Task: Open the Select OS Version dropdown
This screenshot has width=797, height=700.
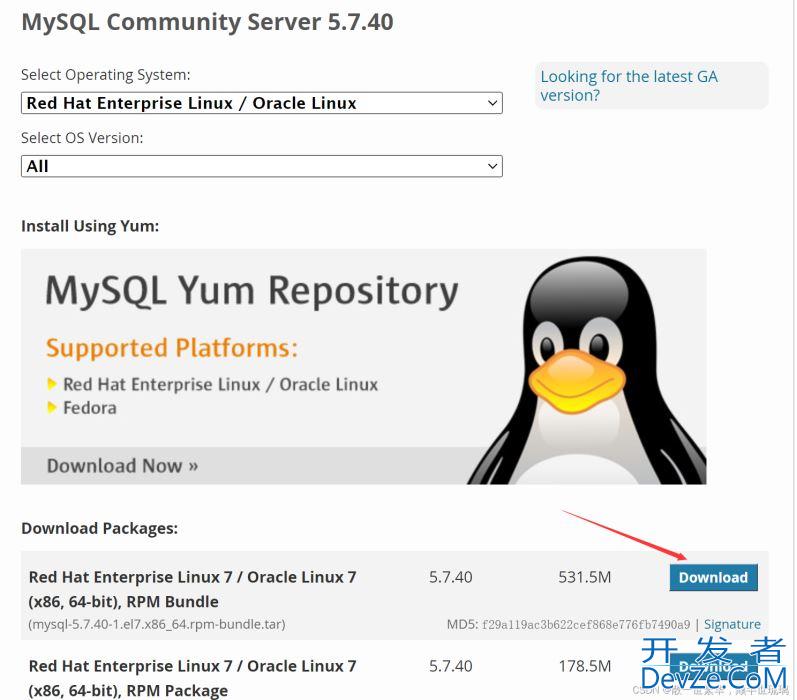Action: coord(262,166)
